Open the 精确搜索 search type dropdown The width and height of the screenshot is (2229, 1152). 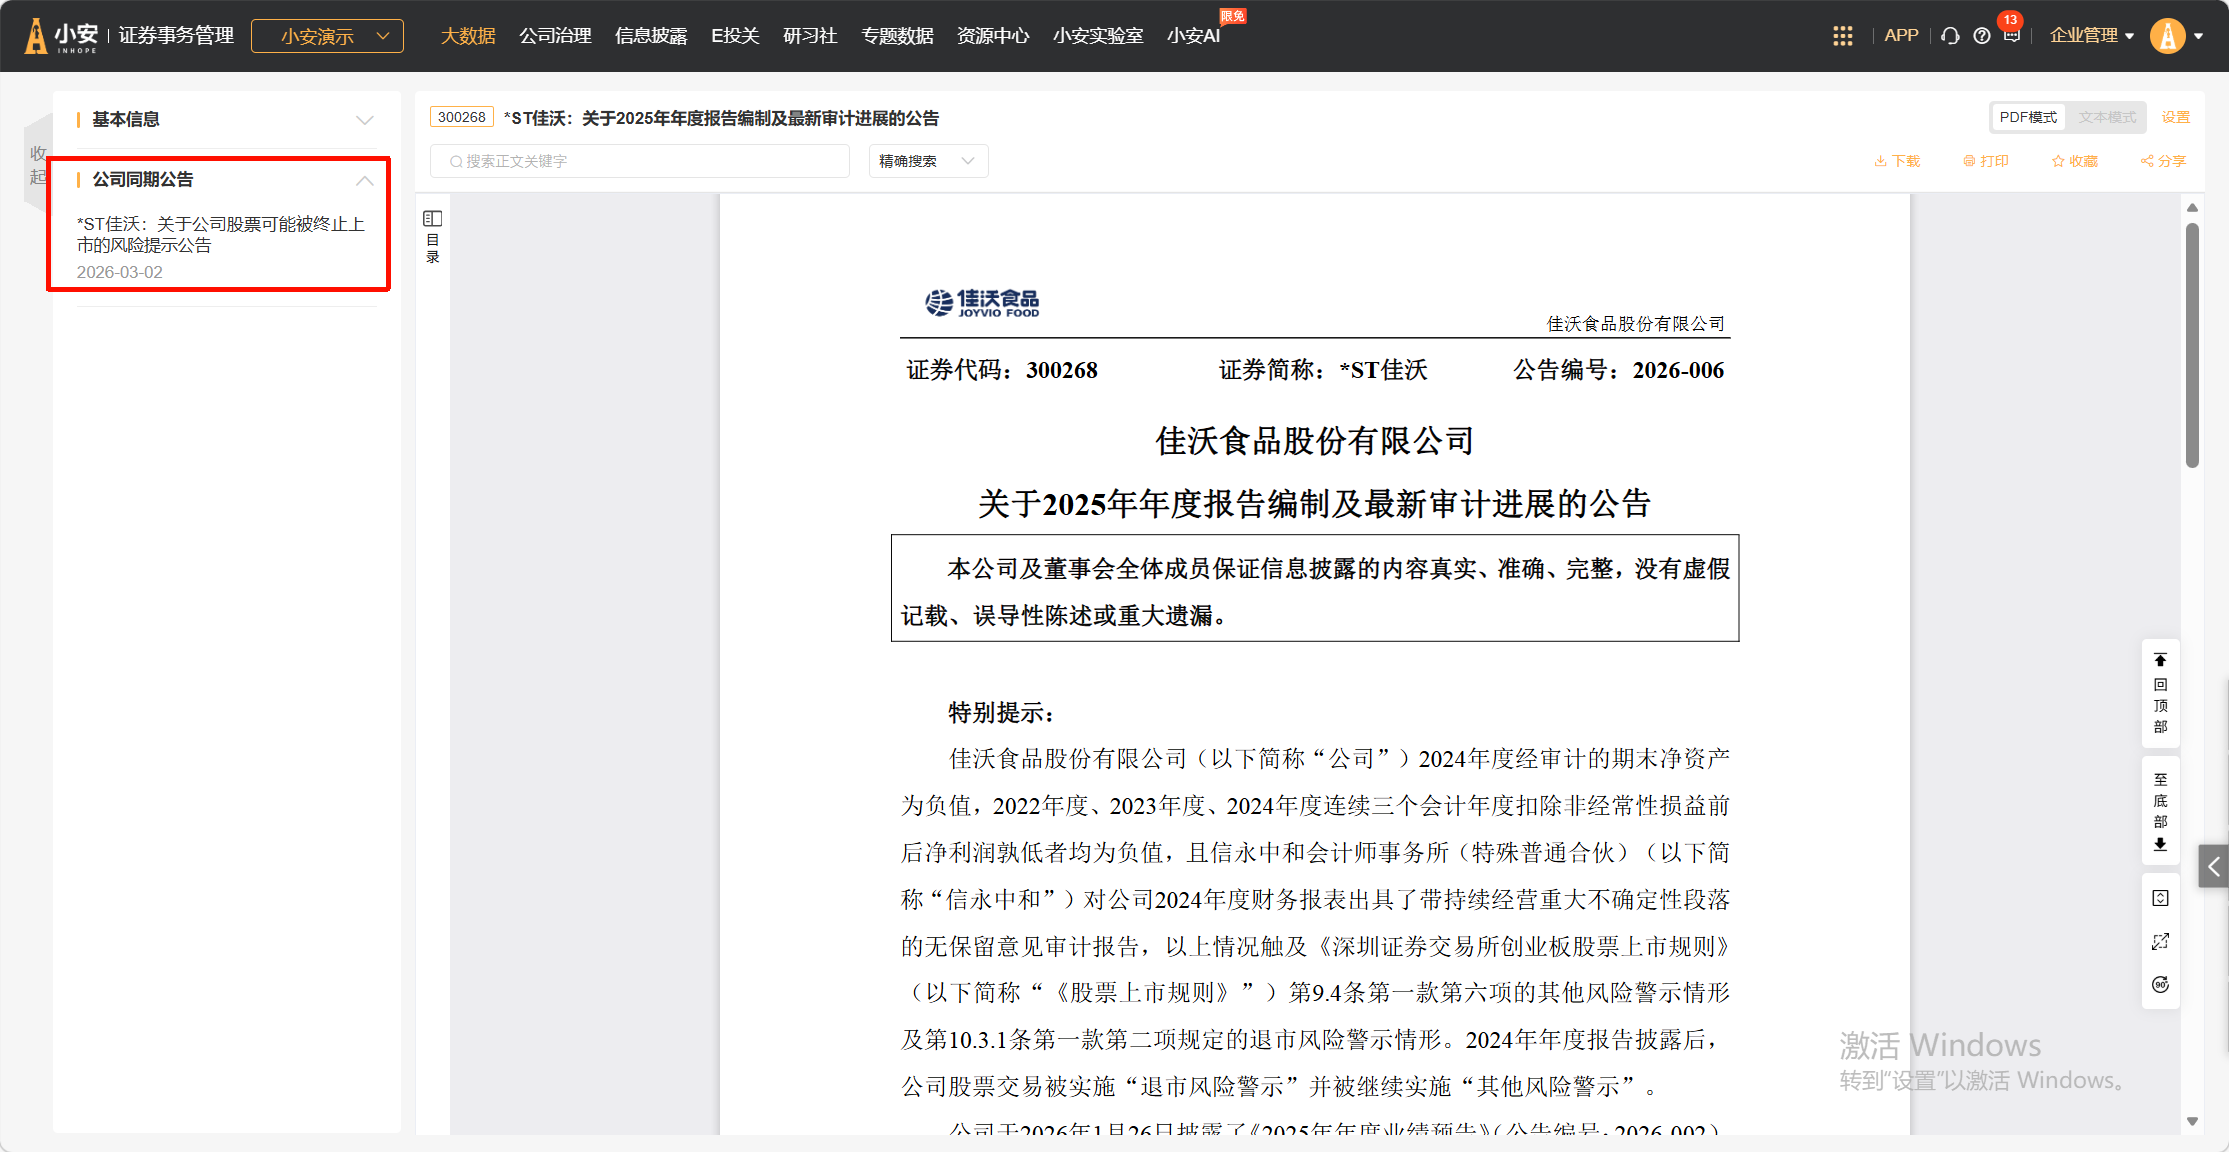[927, 161]
